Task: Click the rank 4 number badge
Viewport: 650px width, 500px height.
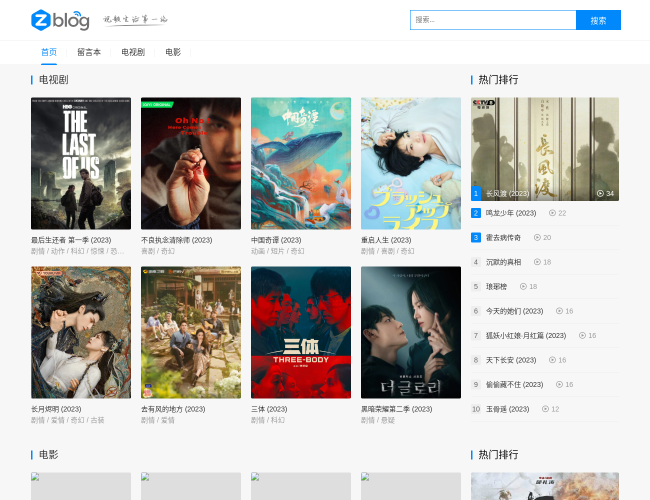Action: [x=476, y=262]
